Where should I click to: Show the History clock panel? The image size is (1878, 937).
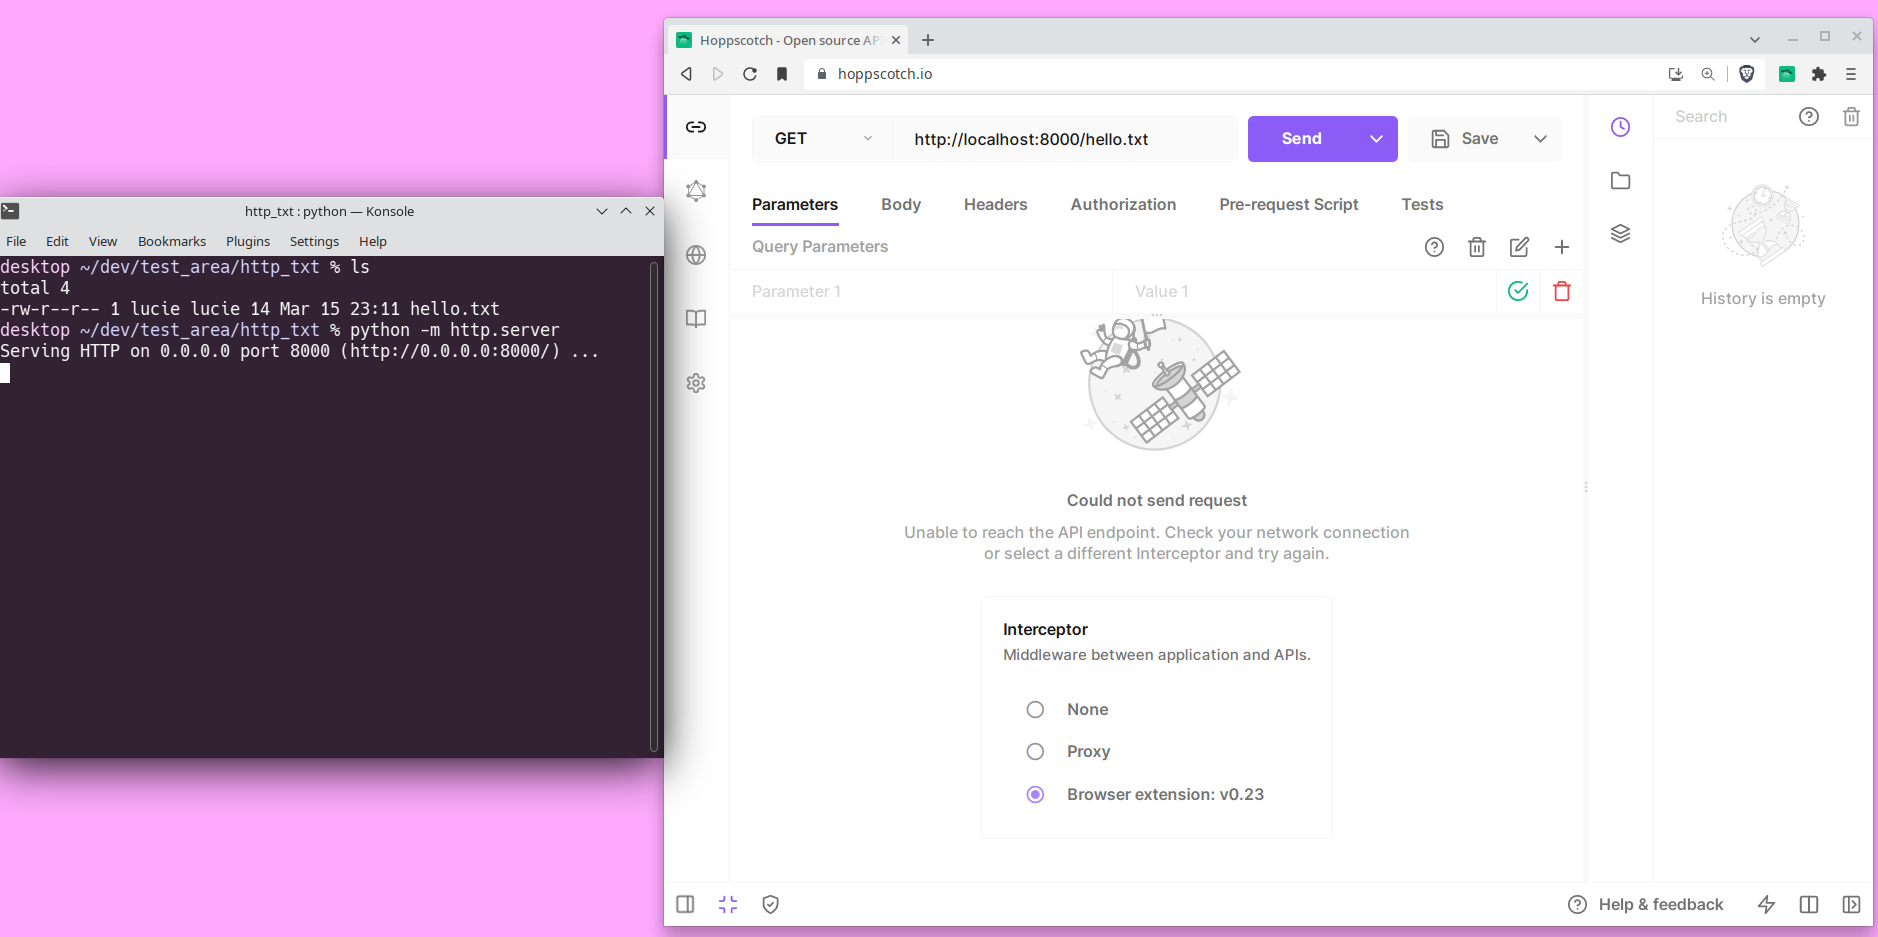[x=1620, y=127]
